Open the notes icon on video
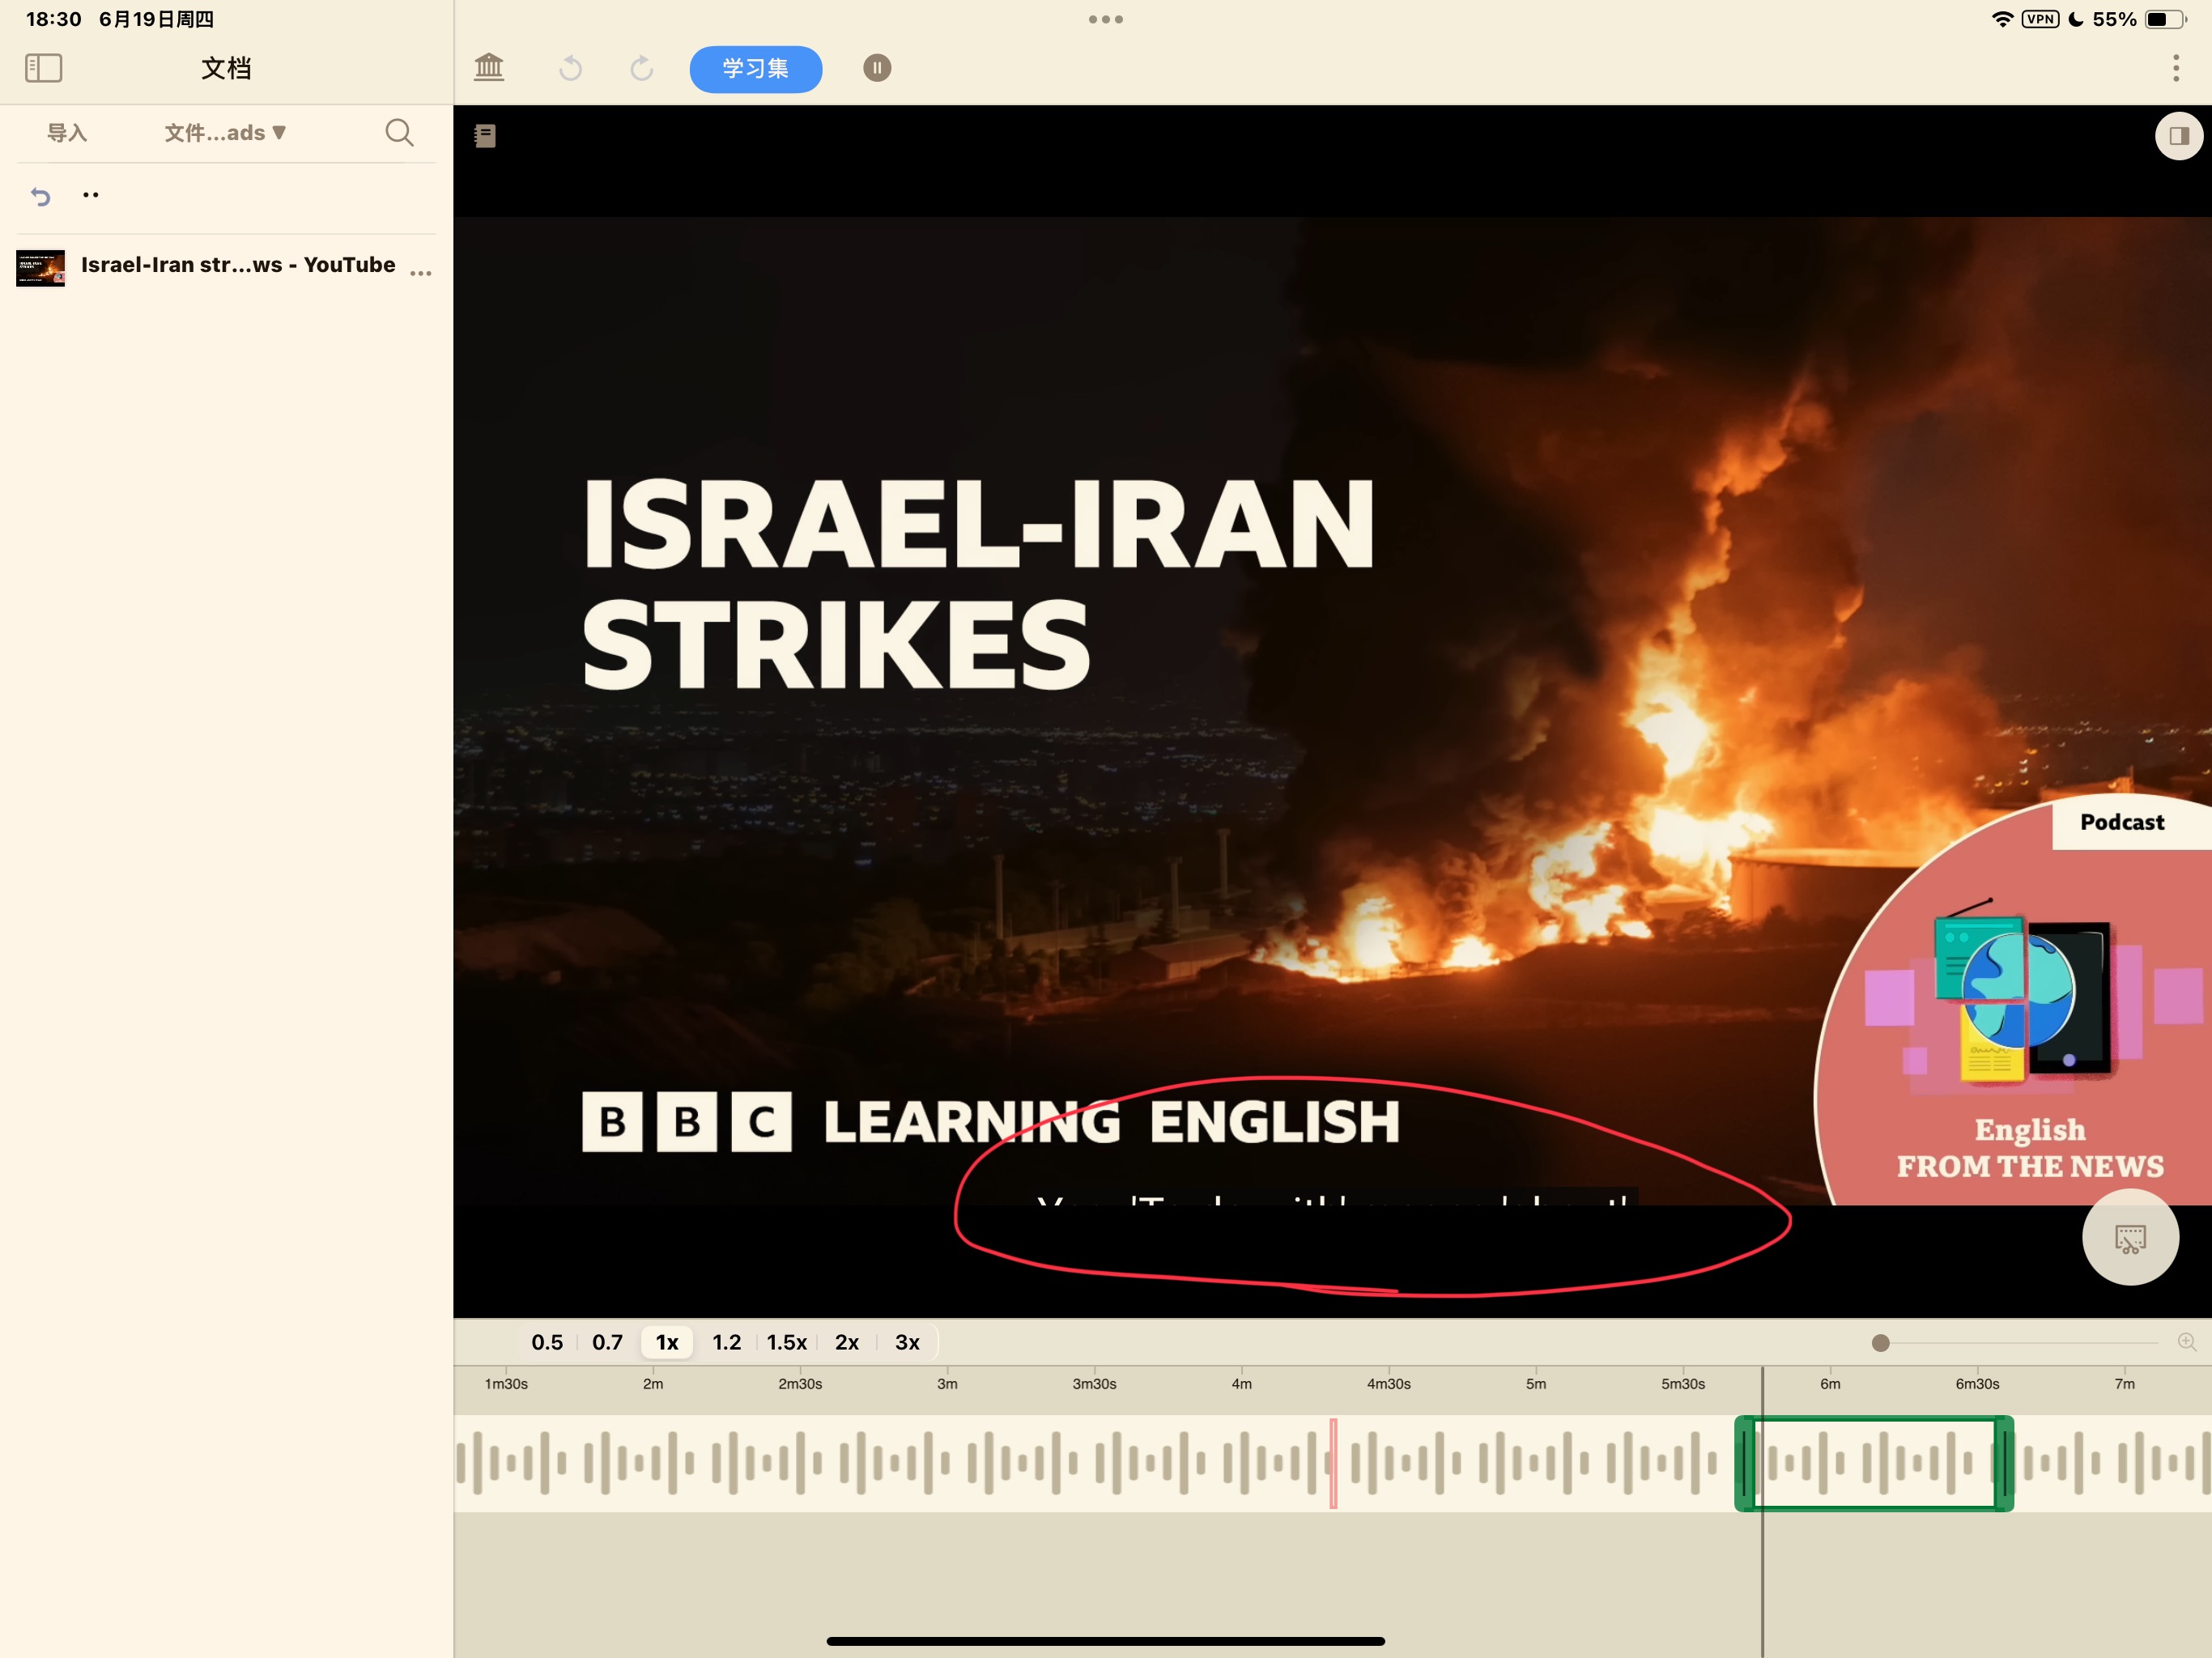This screenshot has width=2212, height=1658. click(485, 136)
